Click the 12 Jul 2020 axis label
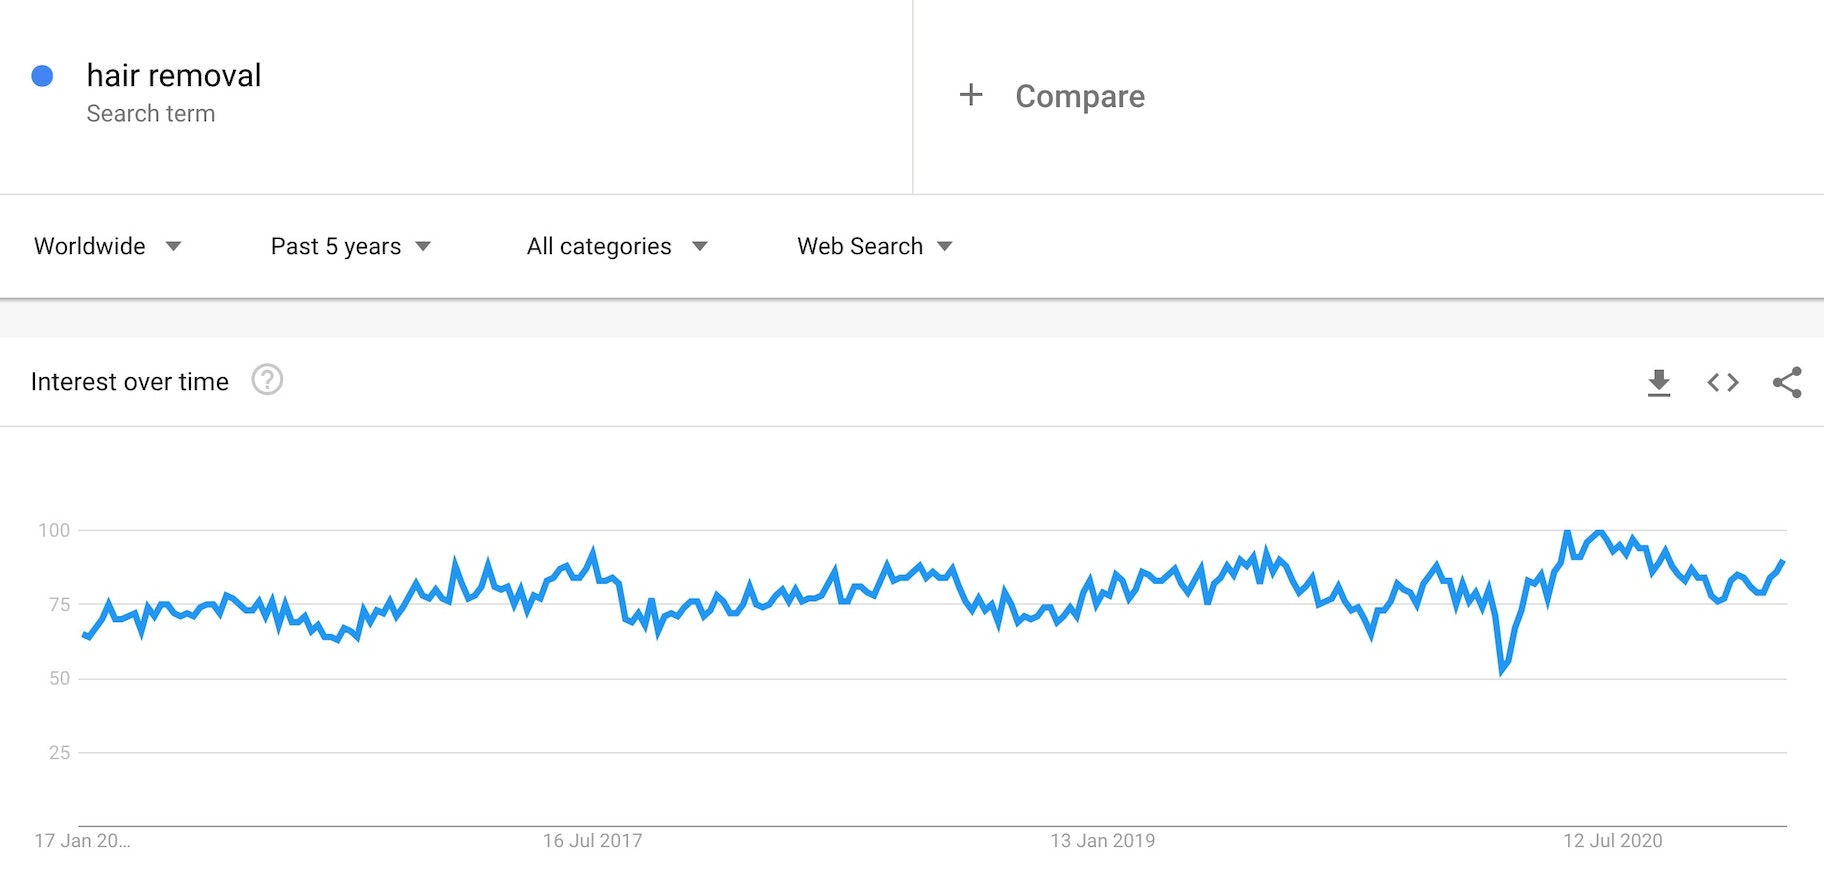The height and width of the screenshot is (896, 1824). [1613, 841]
